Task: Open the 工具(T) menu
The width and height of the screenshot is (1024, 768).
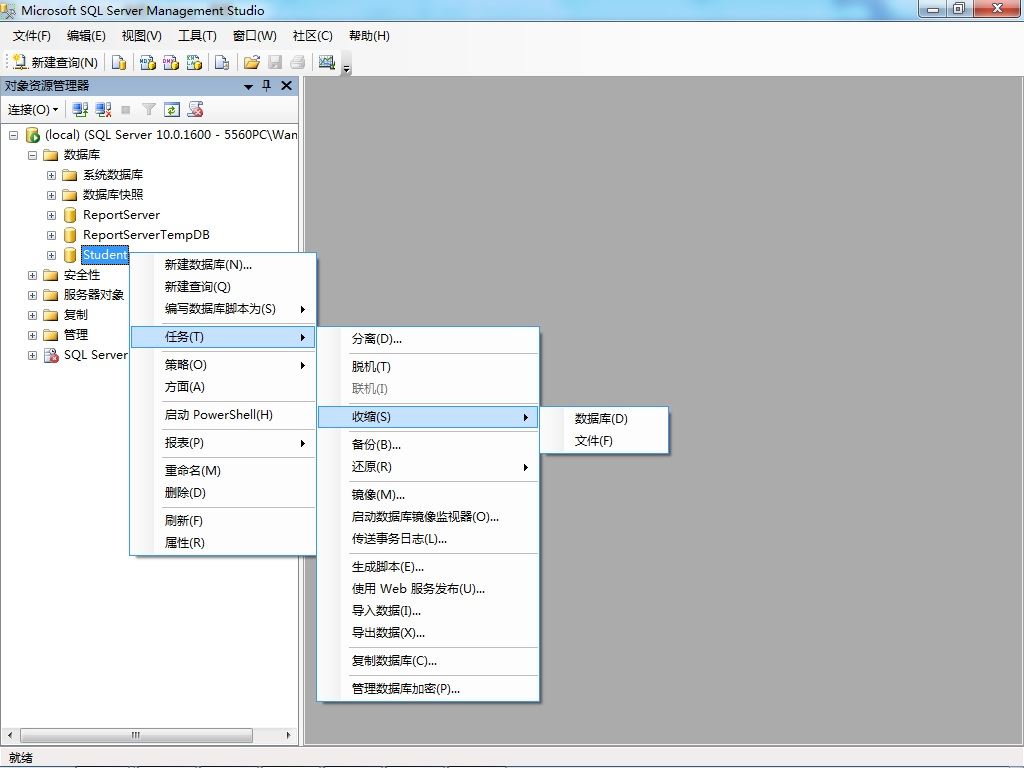Action: click(197, 36)
